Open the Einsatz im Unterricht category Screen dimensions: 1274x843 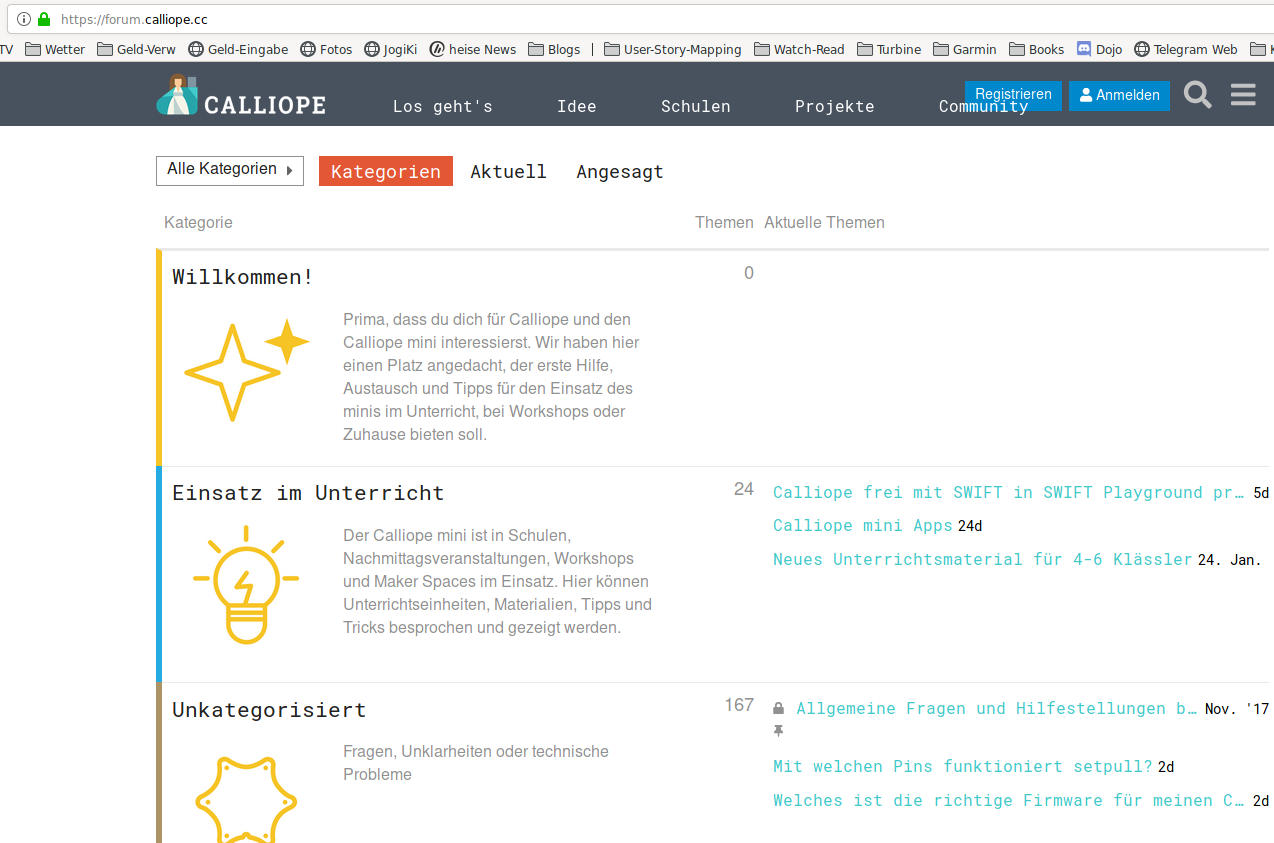[308, 493]
